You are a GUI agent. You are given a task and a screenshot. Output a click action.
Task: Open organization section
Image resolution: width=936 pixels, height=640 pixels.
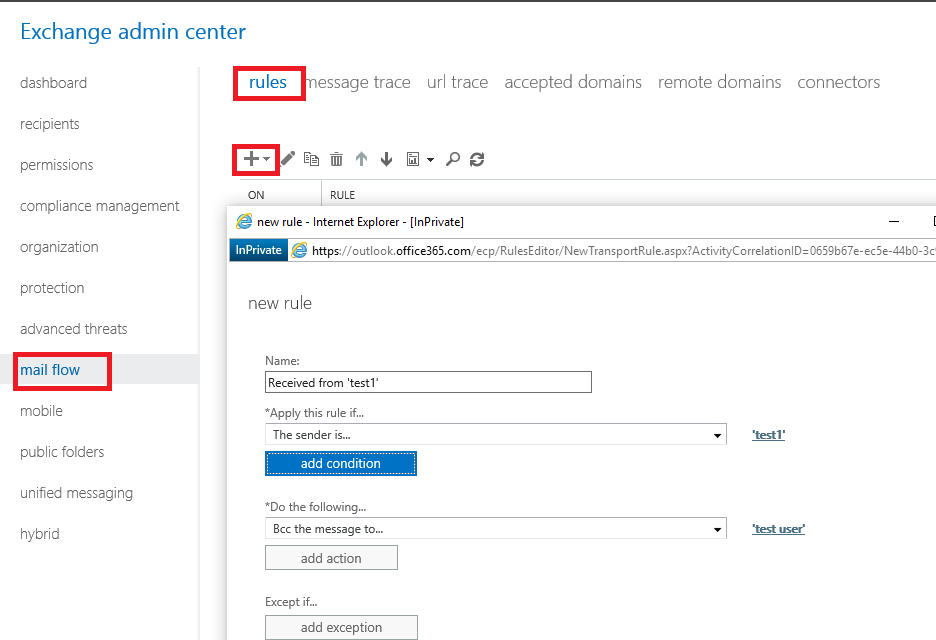pyautogui.click(x=59, y=247)
